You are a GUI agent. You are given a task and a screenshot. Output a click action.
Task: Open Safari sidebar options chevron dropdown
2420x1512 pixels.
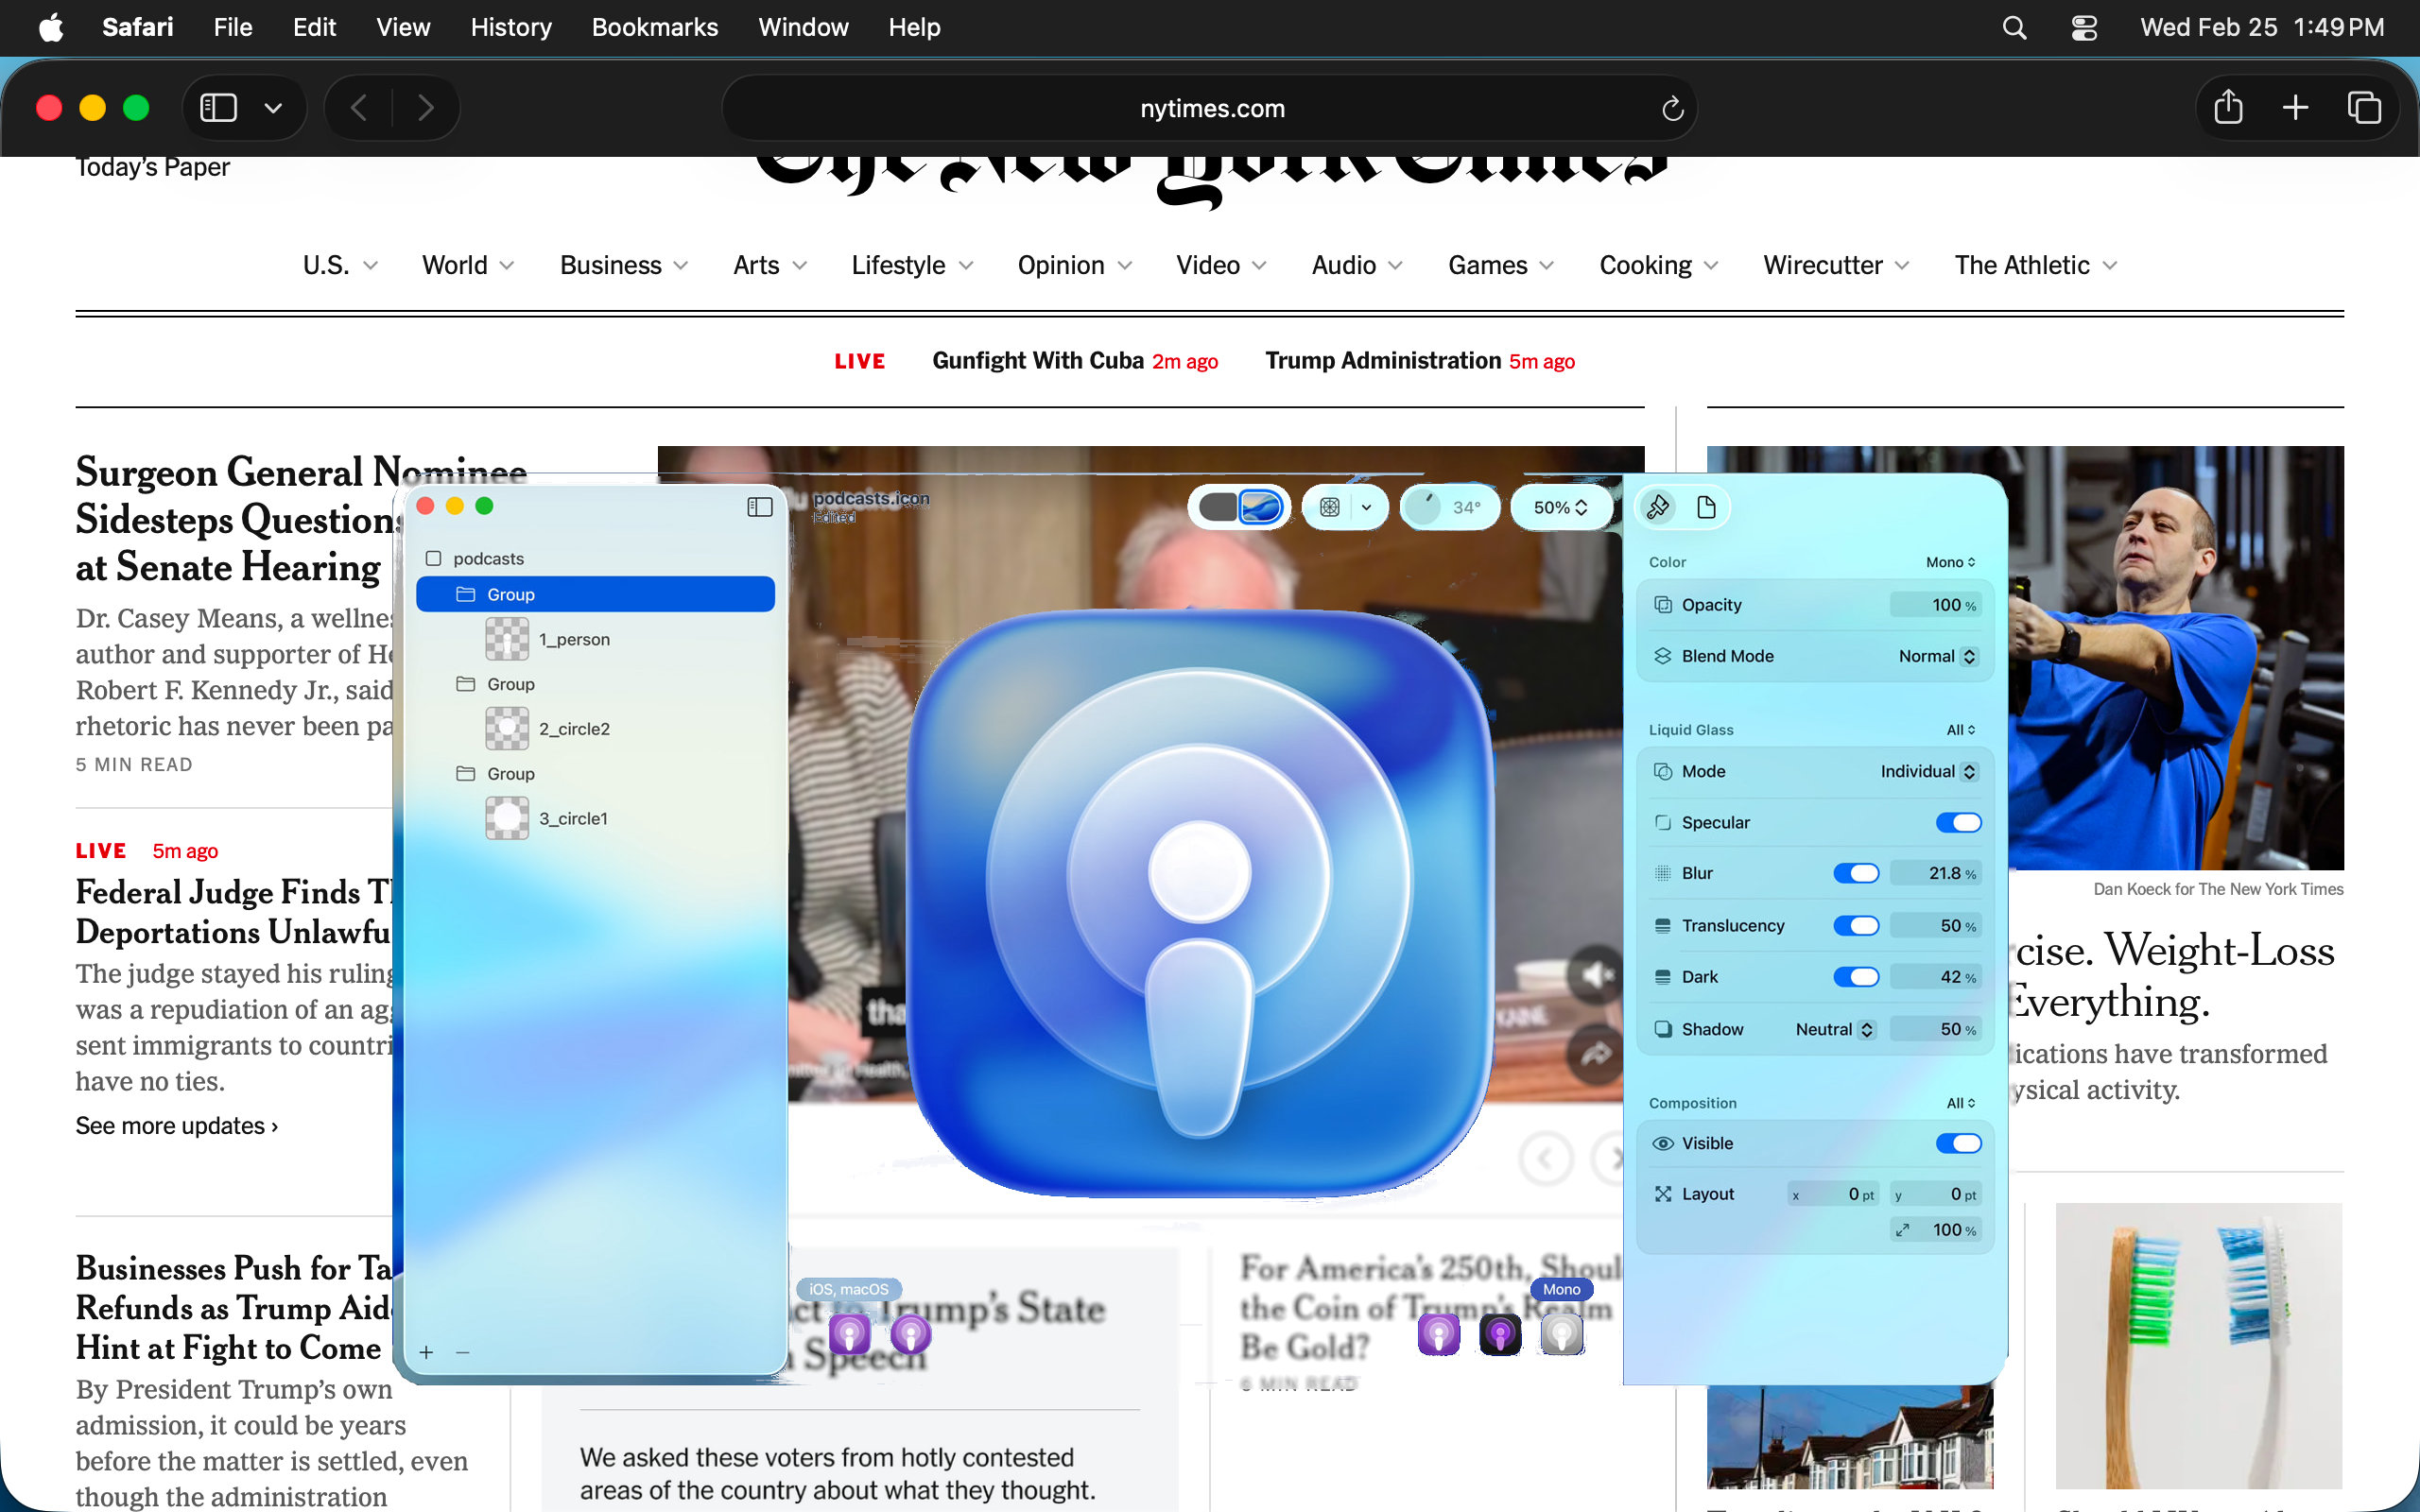[272, 107]
